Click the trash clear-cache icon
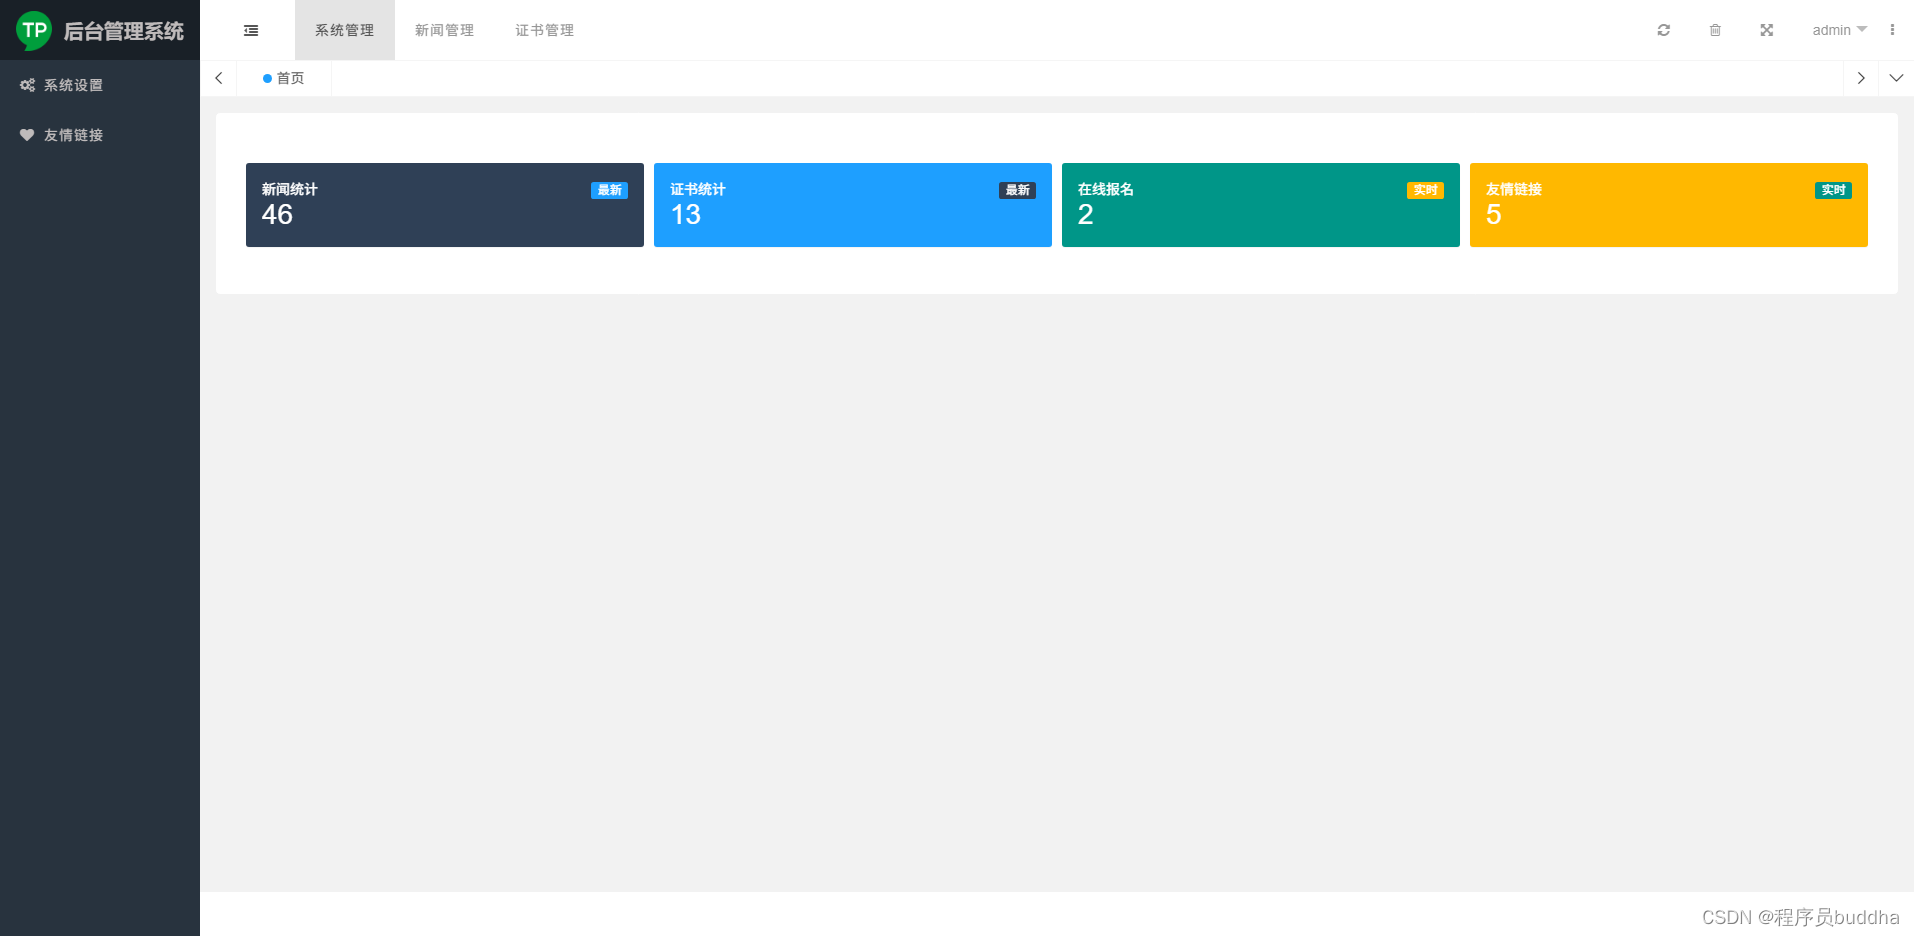1914x936 pixels. [1715, 30]
